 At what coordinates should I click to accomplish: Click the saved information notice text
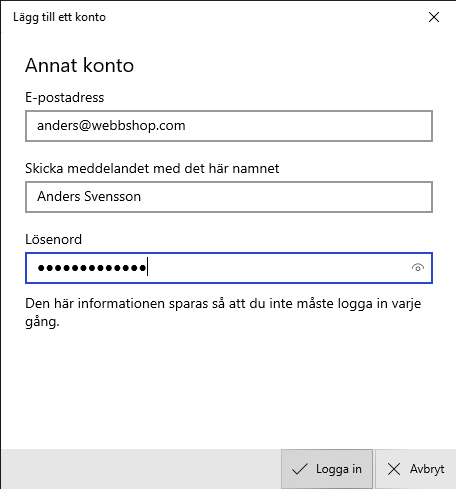point(223,312)
